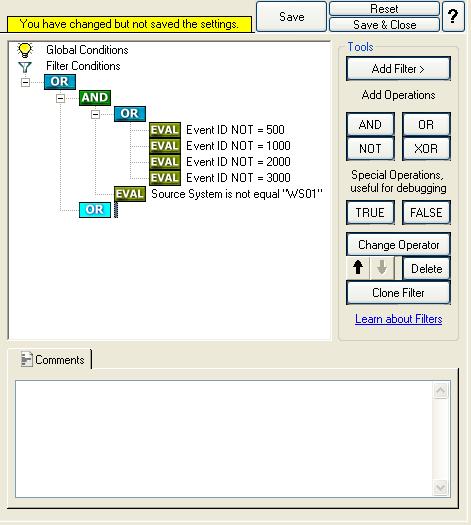Click inside the comments text area

pos(224,438)
